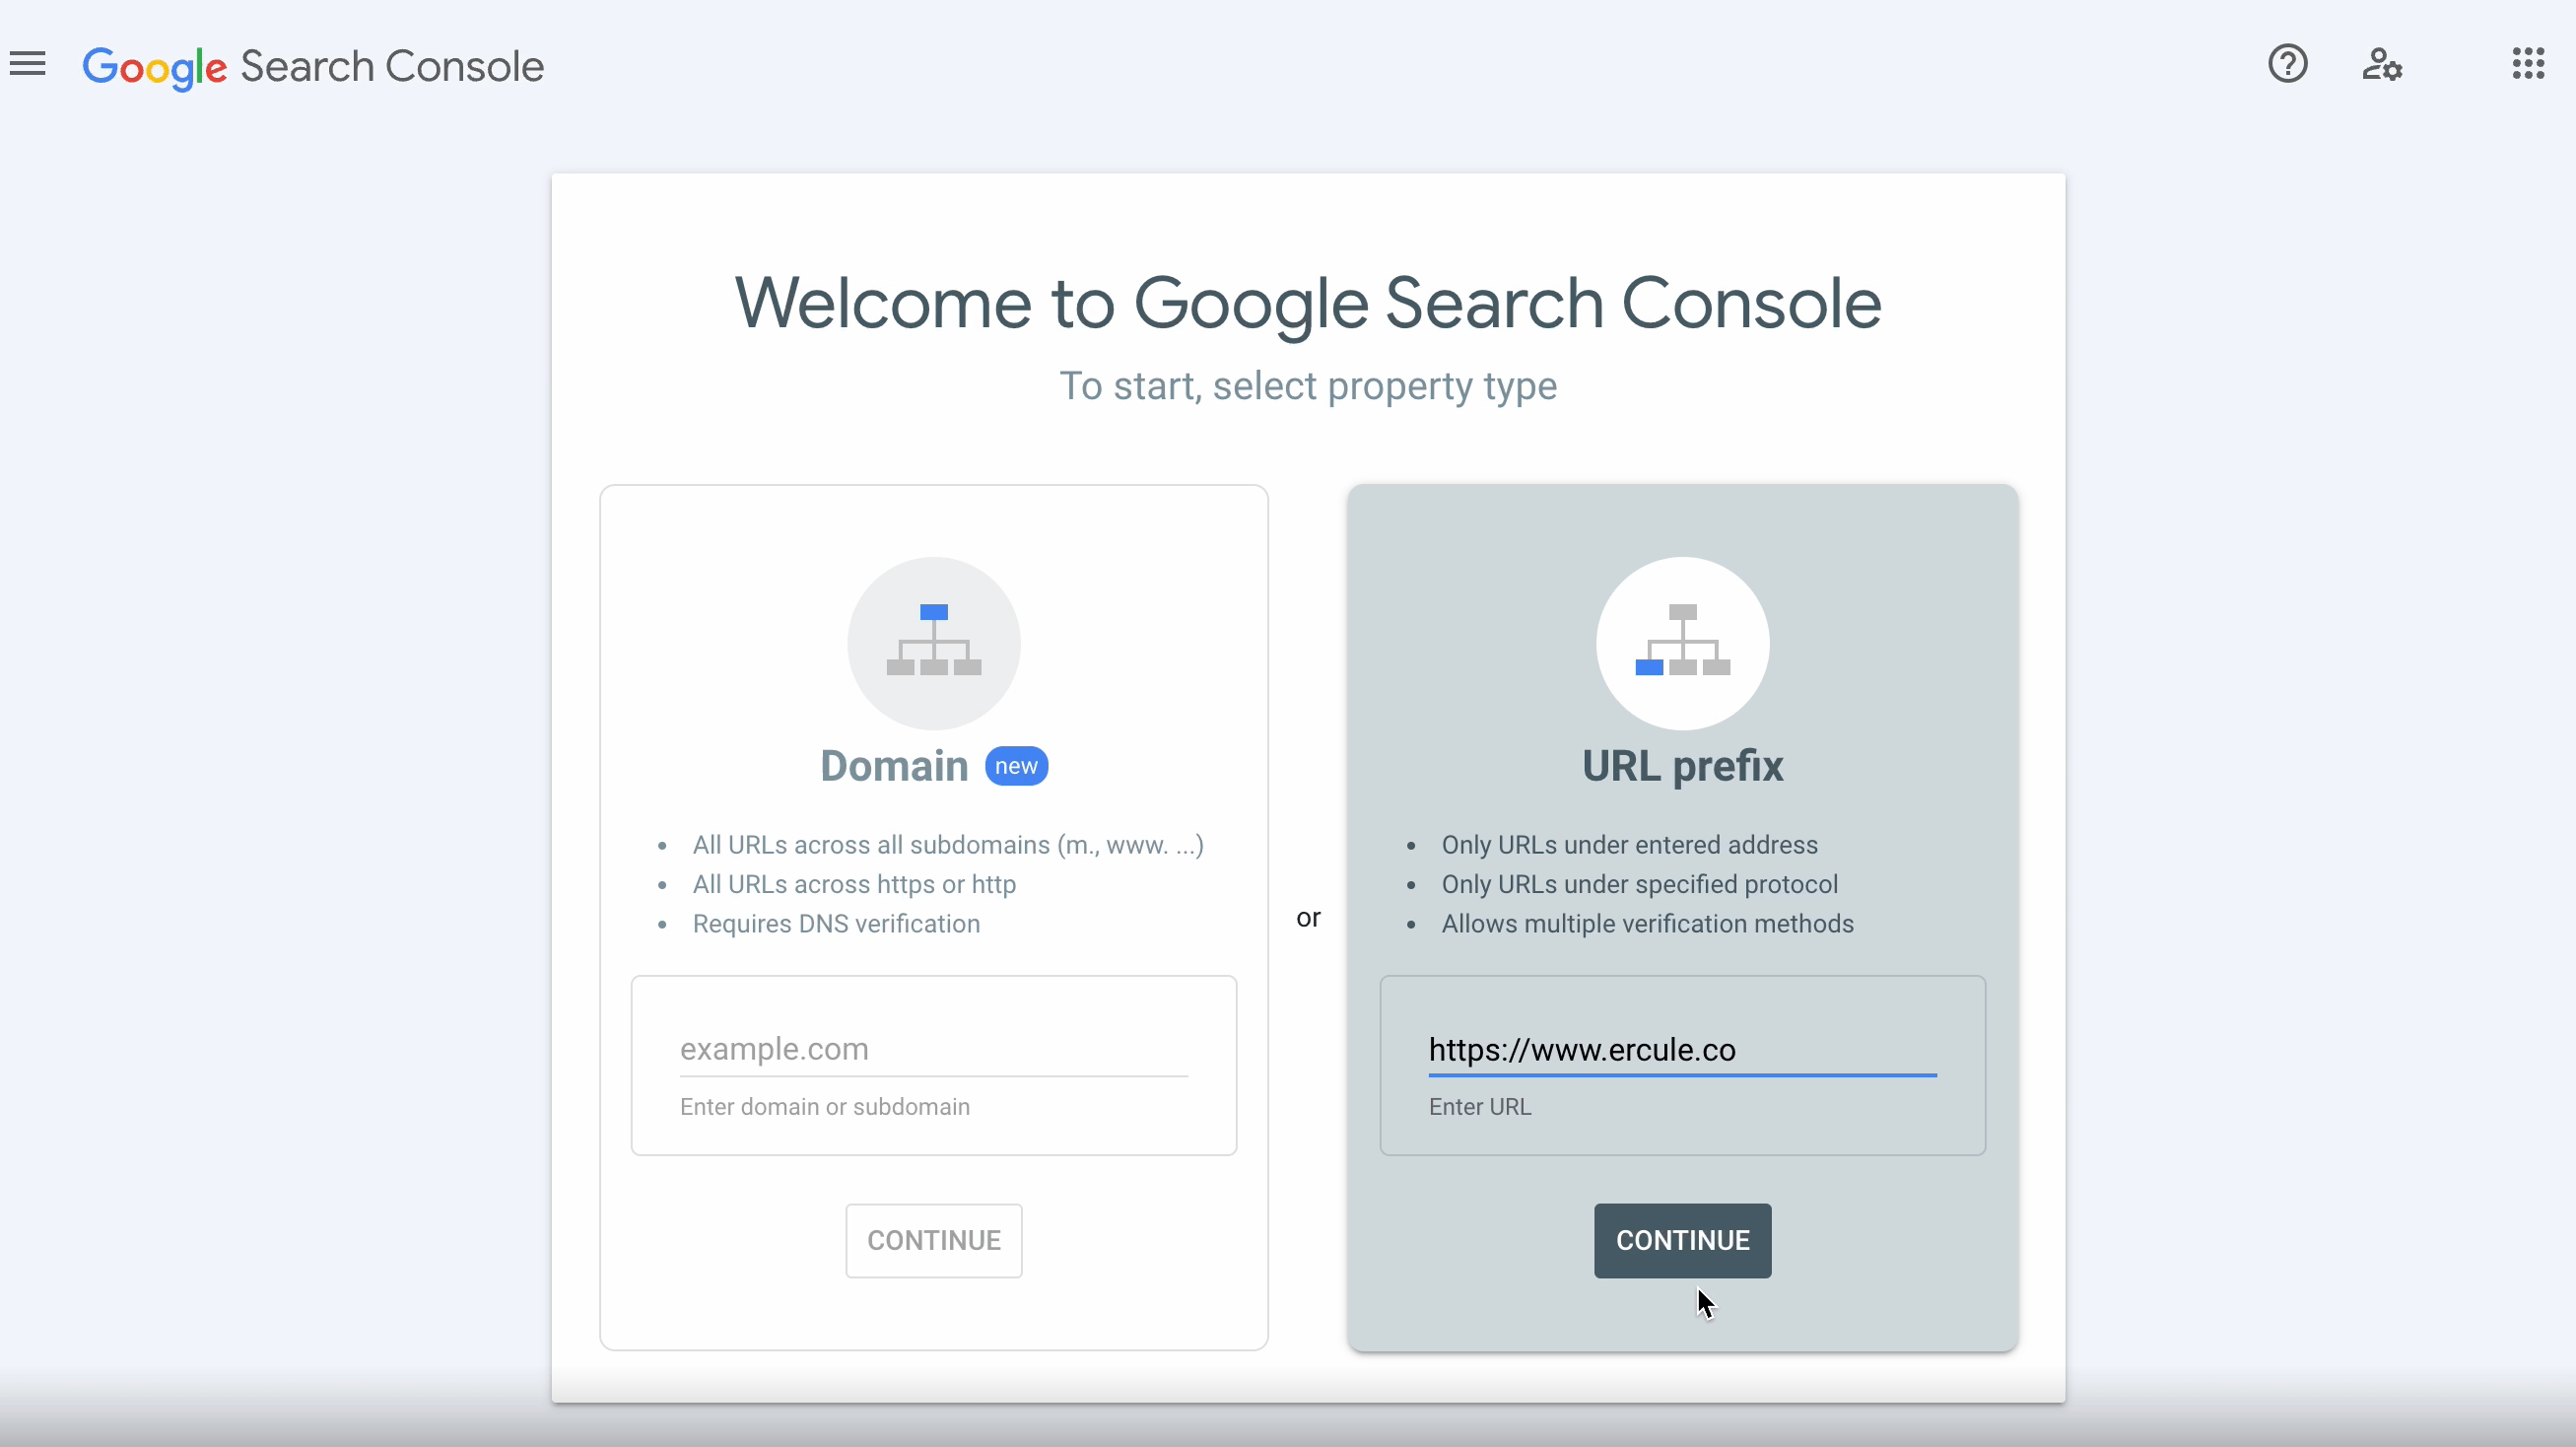Viewport: 2576px width, 1447px height.
Task: Open the hamburger navigation menu
Action: click(28, 64)
